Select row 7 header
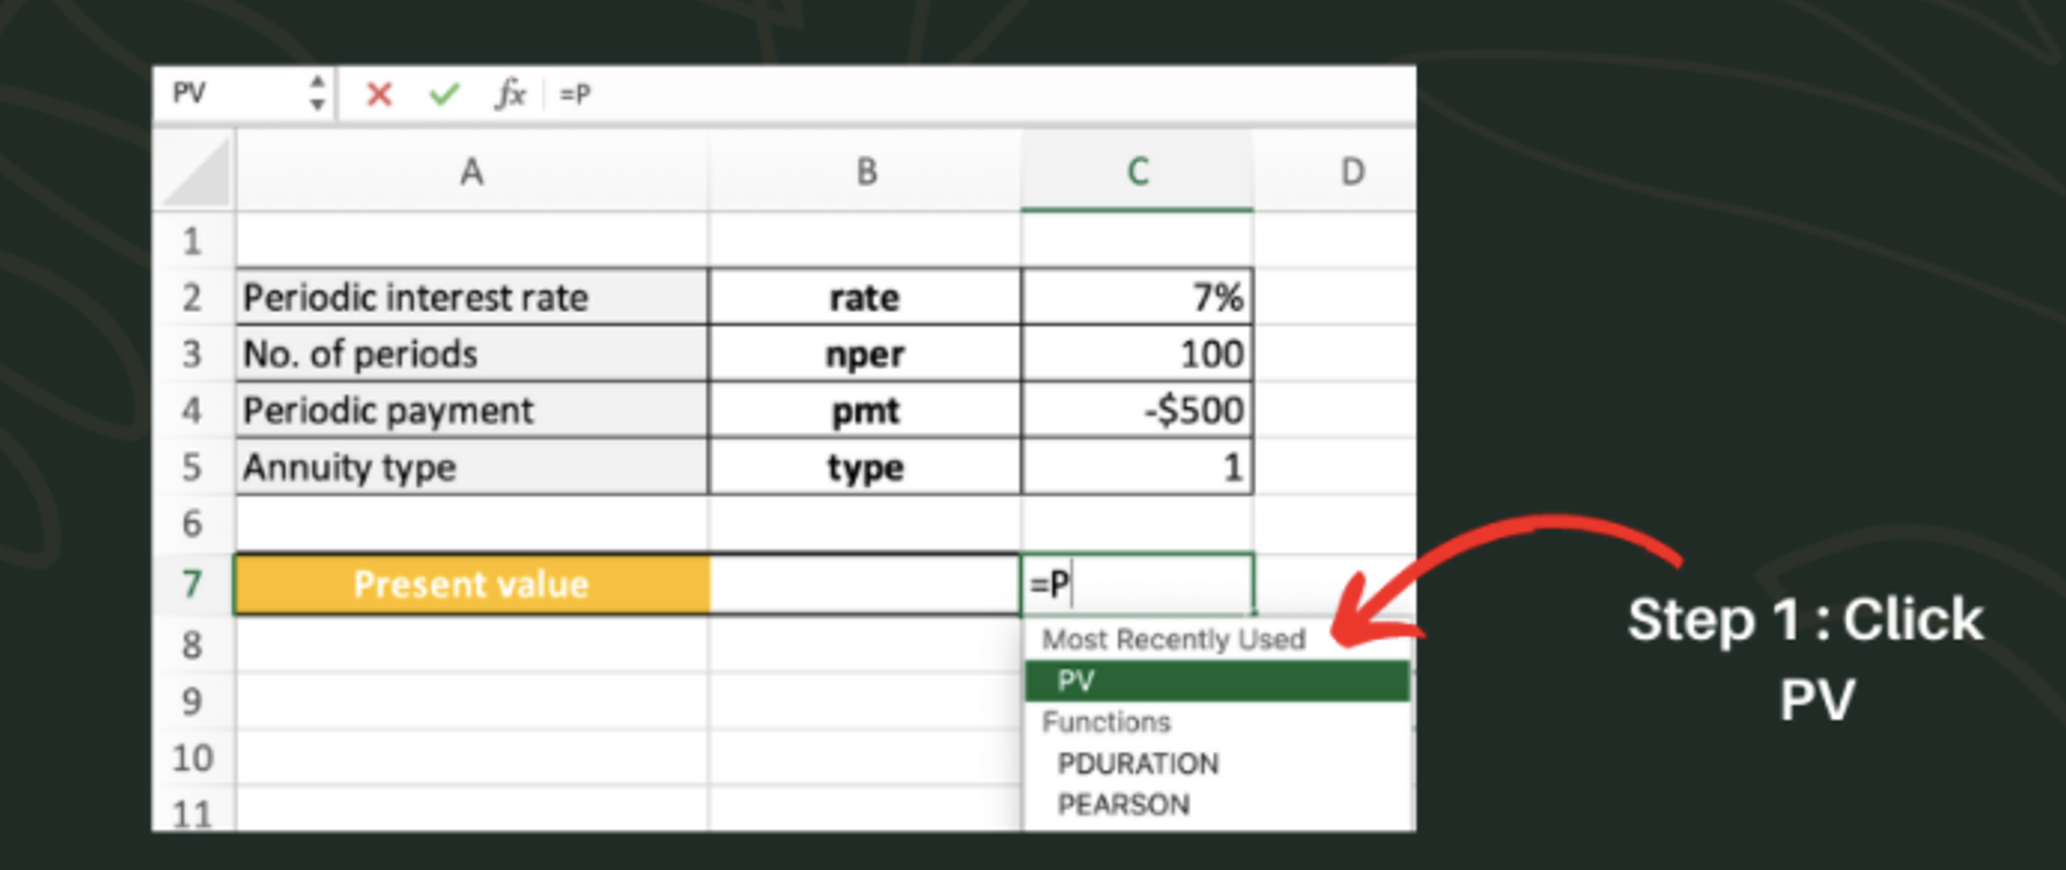 coord(193,584)
